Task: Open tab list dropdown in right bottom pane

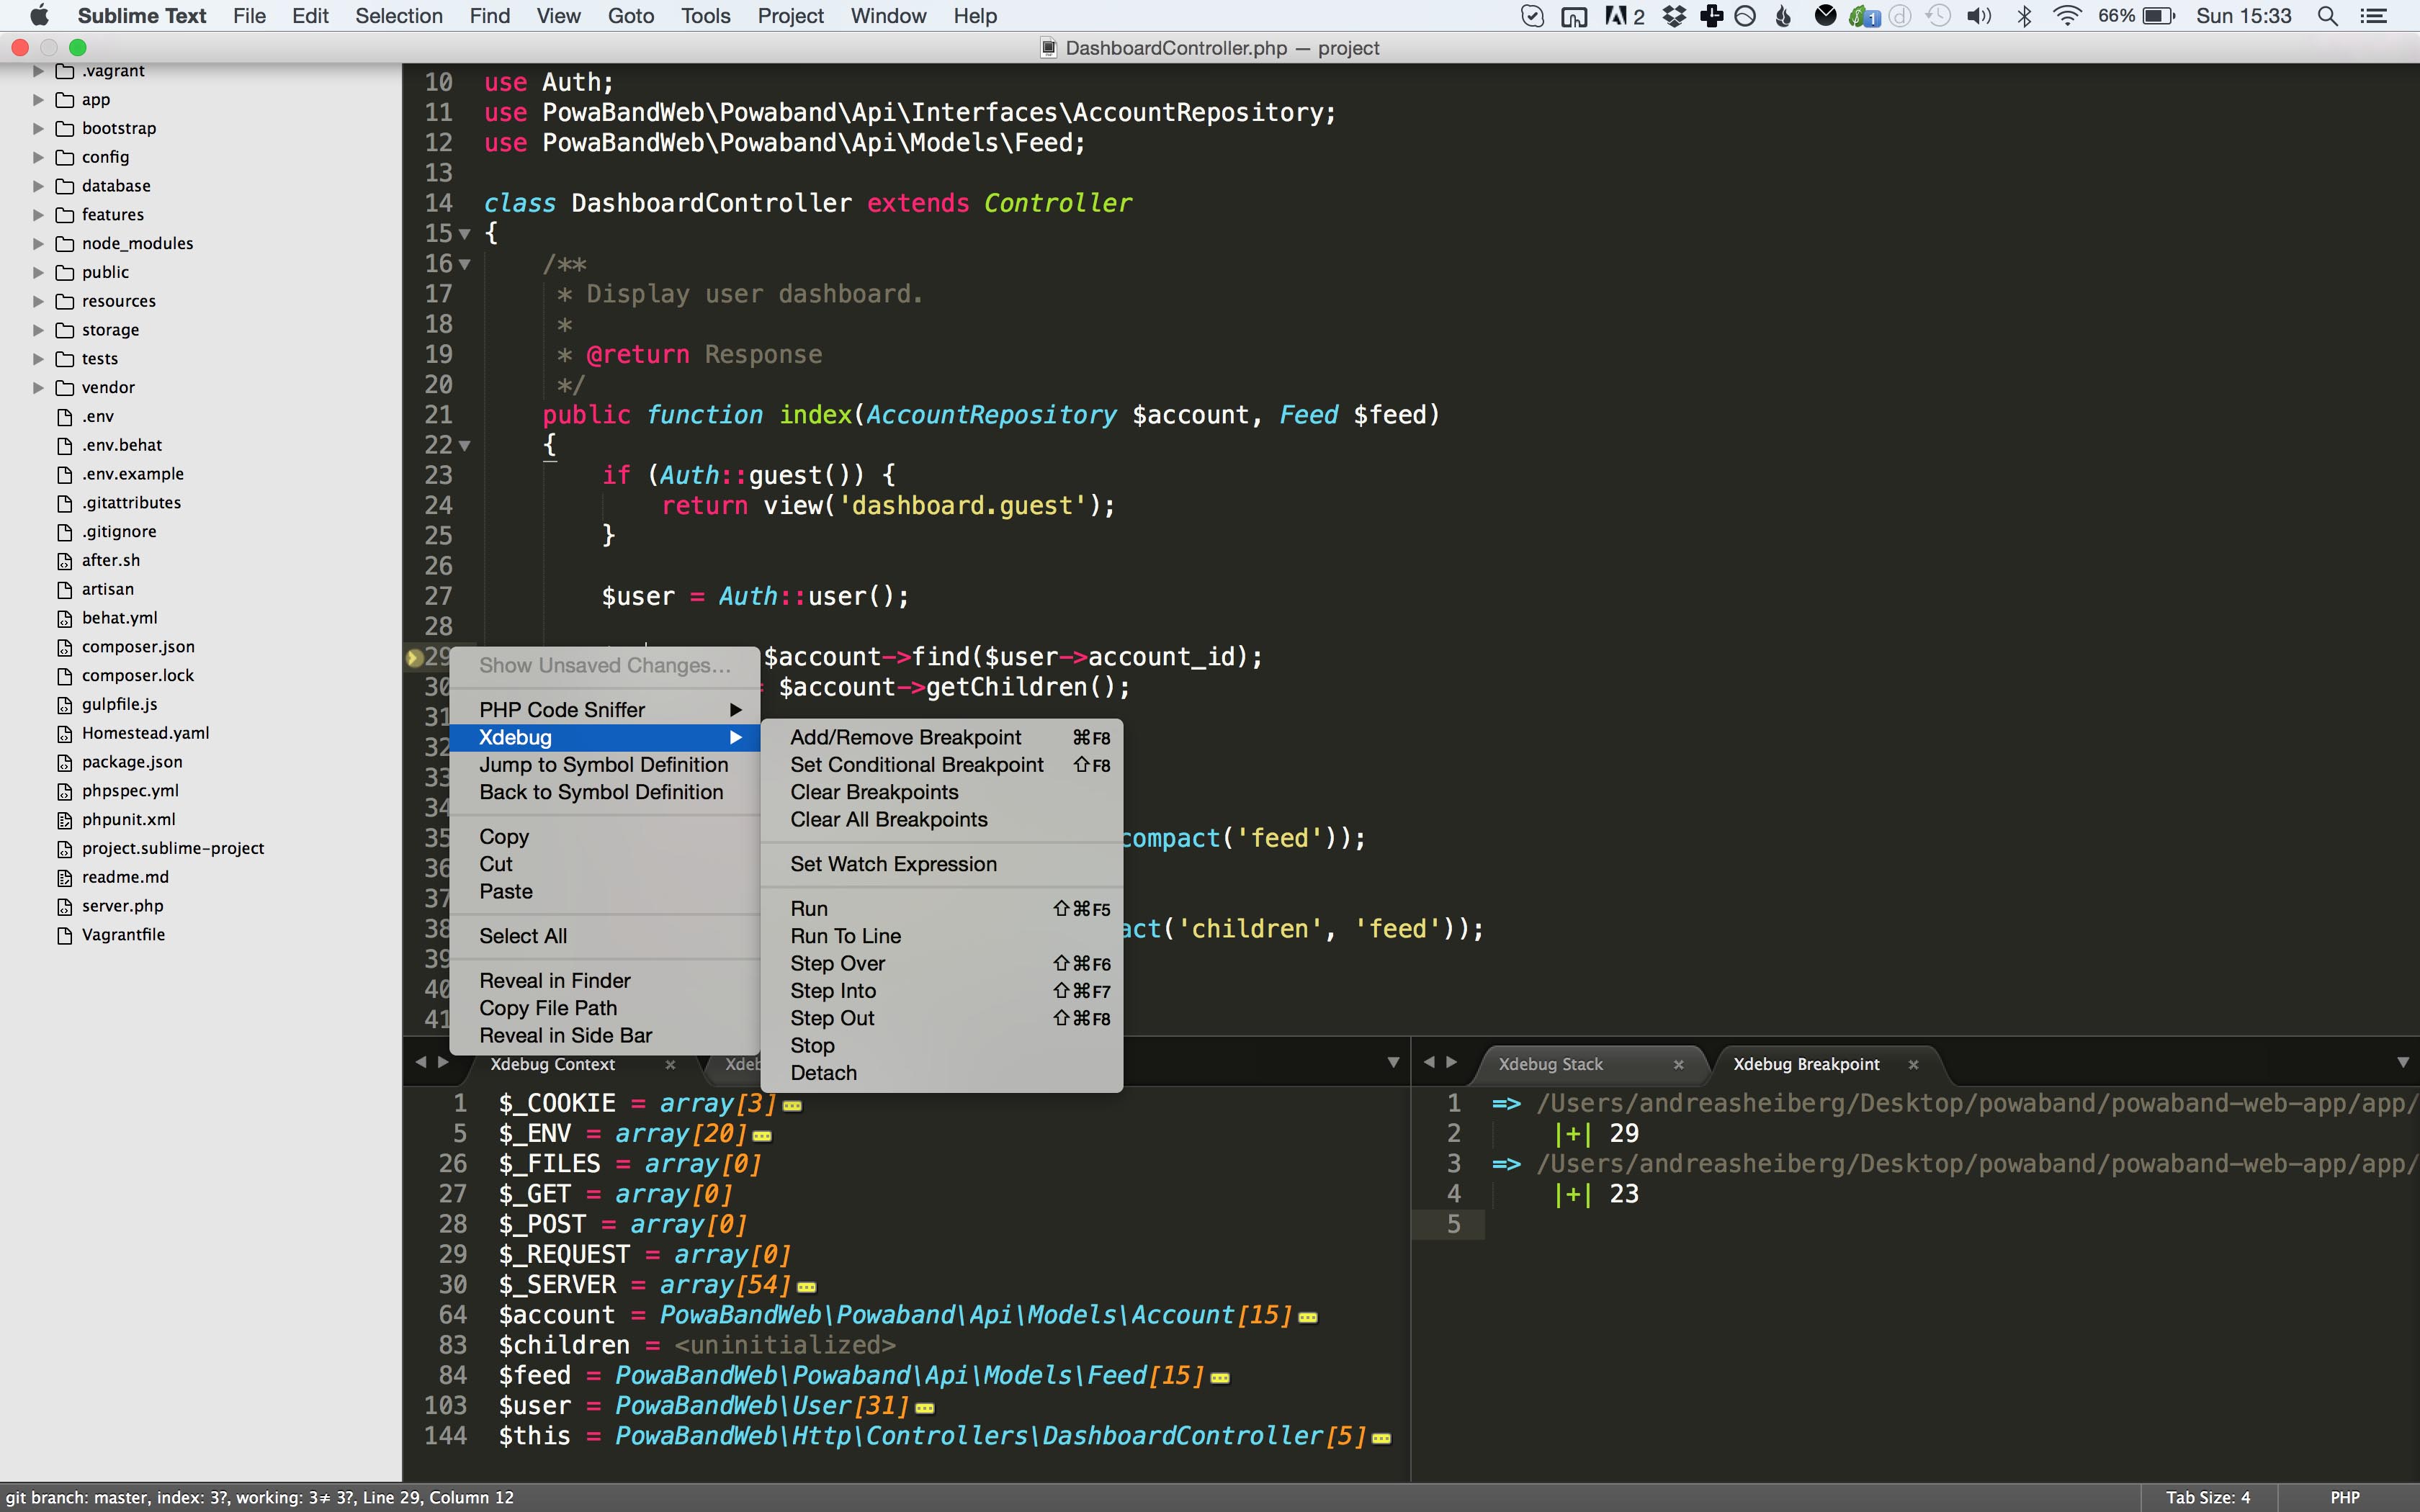Action: click(x=2403, y=1063)
